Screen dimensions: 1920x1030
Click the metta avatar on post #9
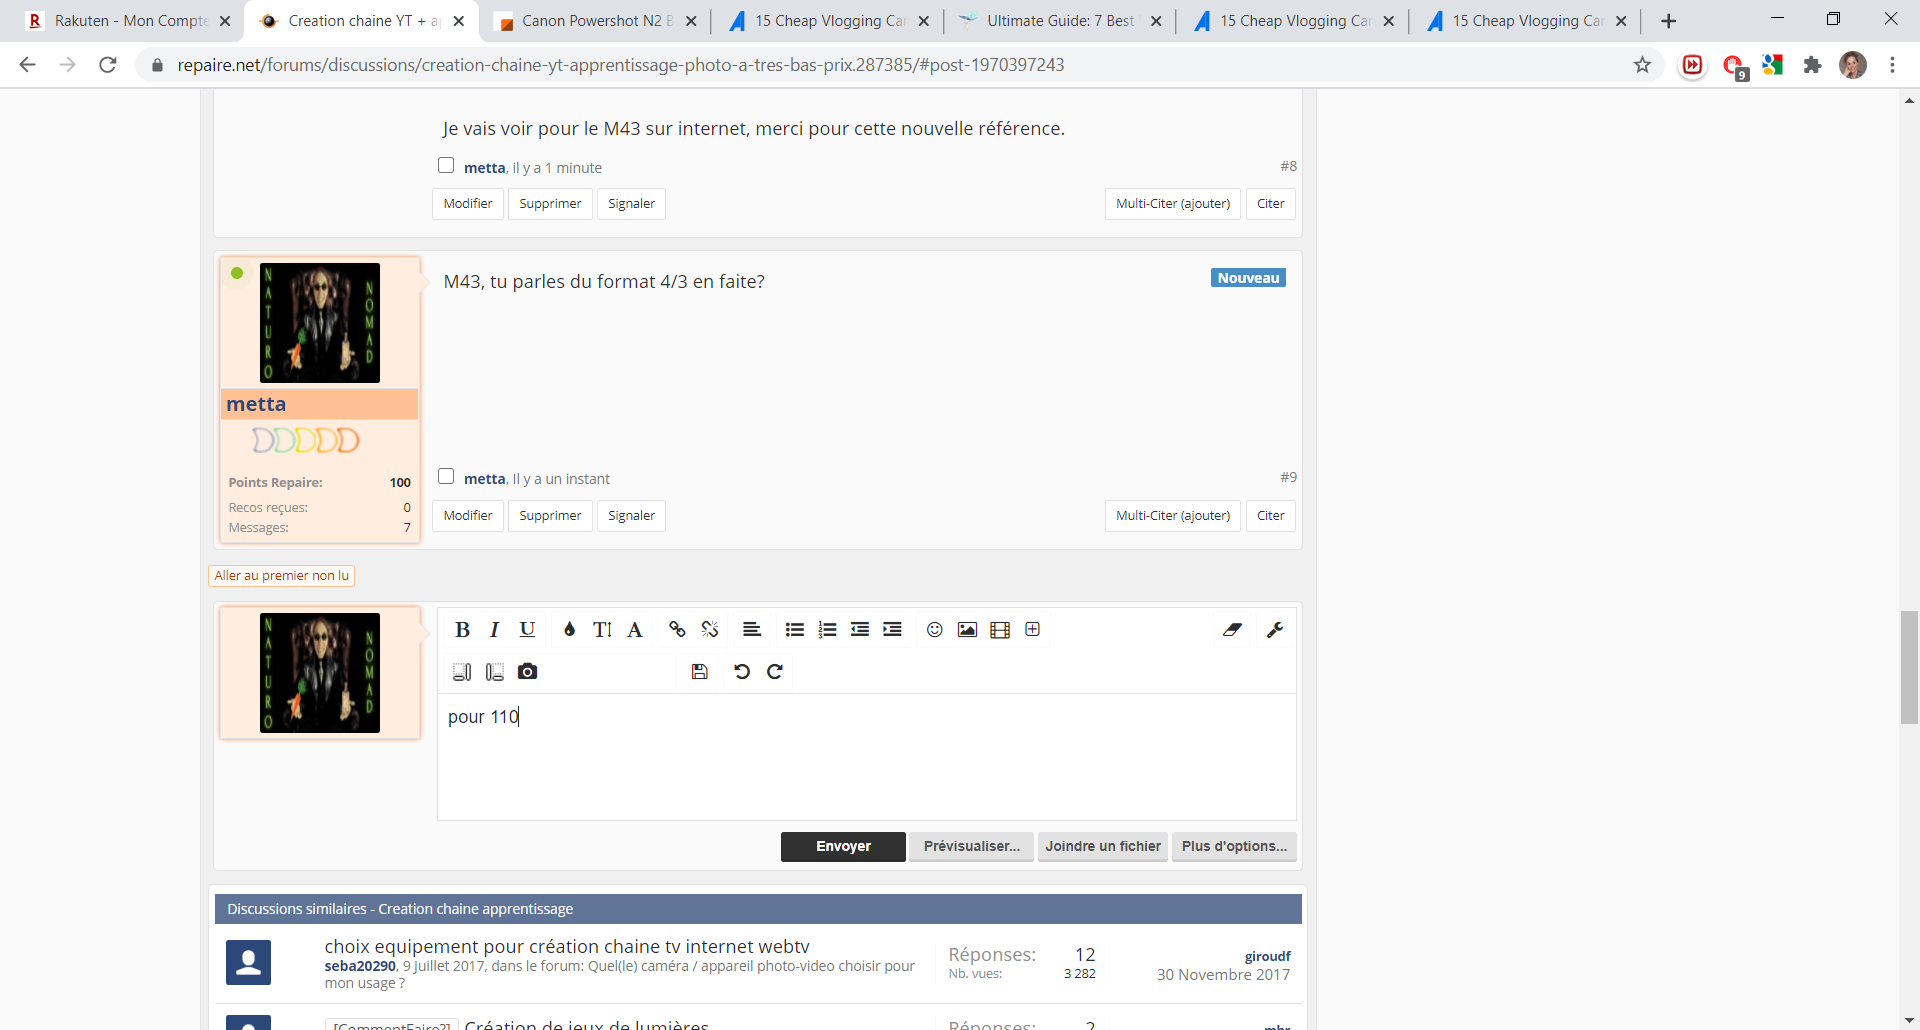pyautogui.click(x=320, y=323)
